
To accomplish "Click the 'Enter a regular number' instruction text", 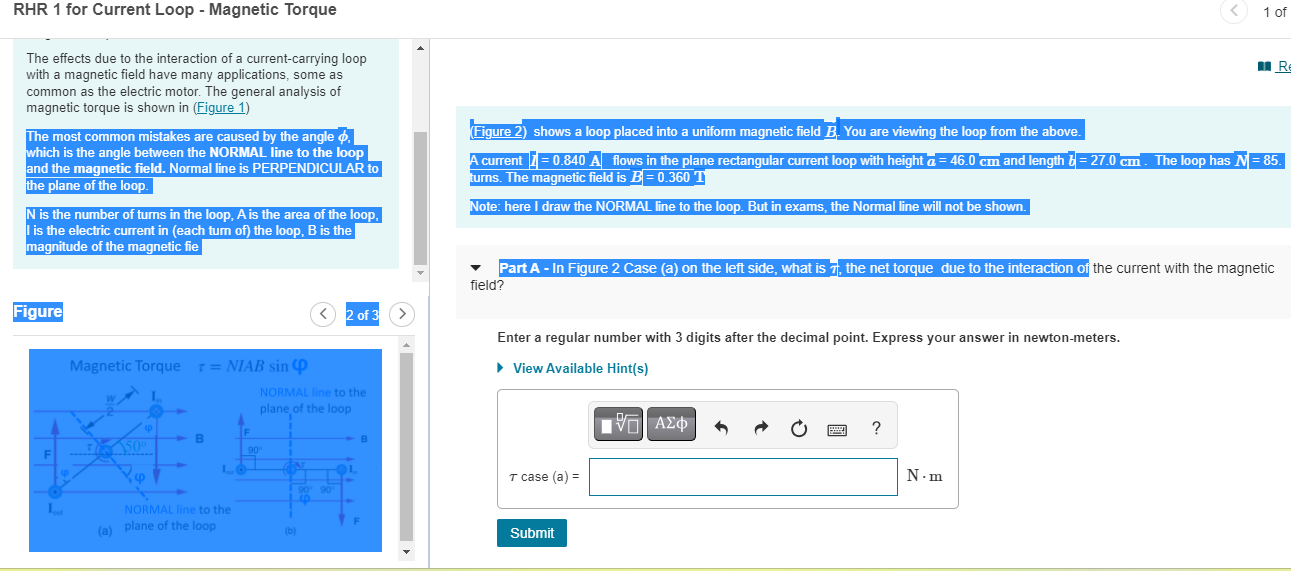I will 808,337.
